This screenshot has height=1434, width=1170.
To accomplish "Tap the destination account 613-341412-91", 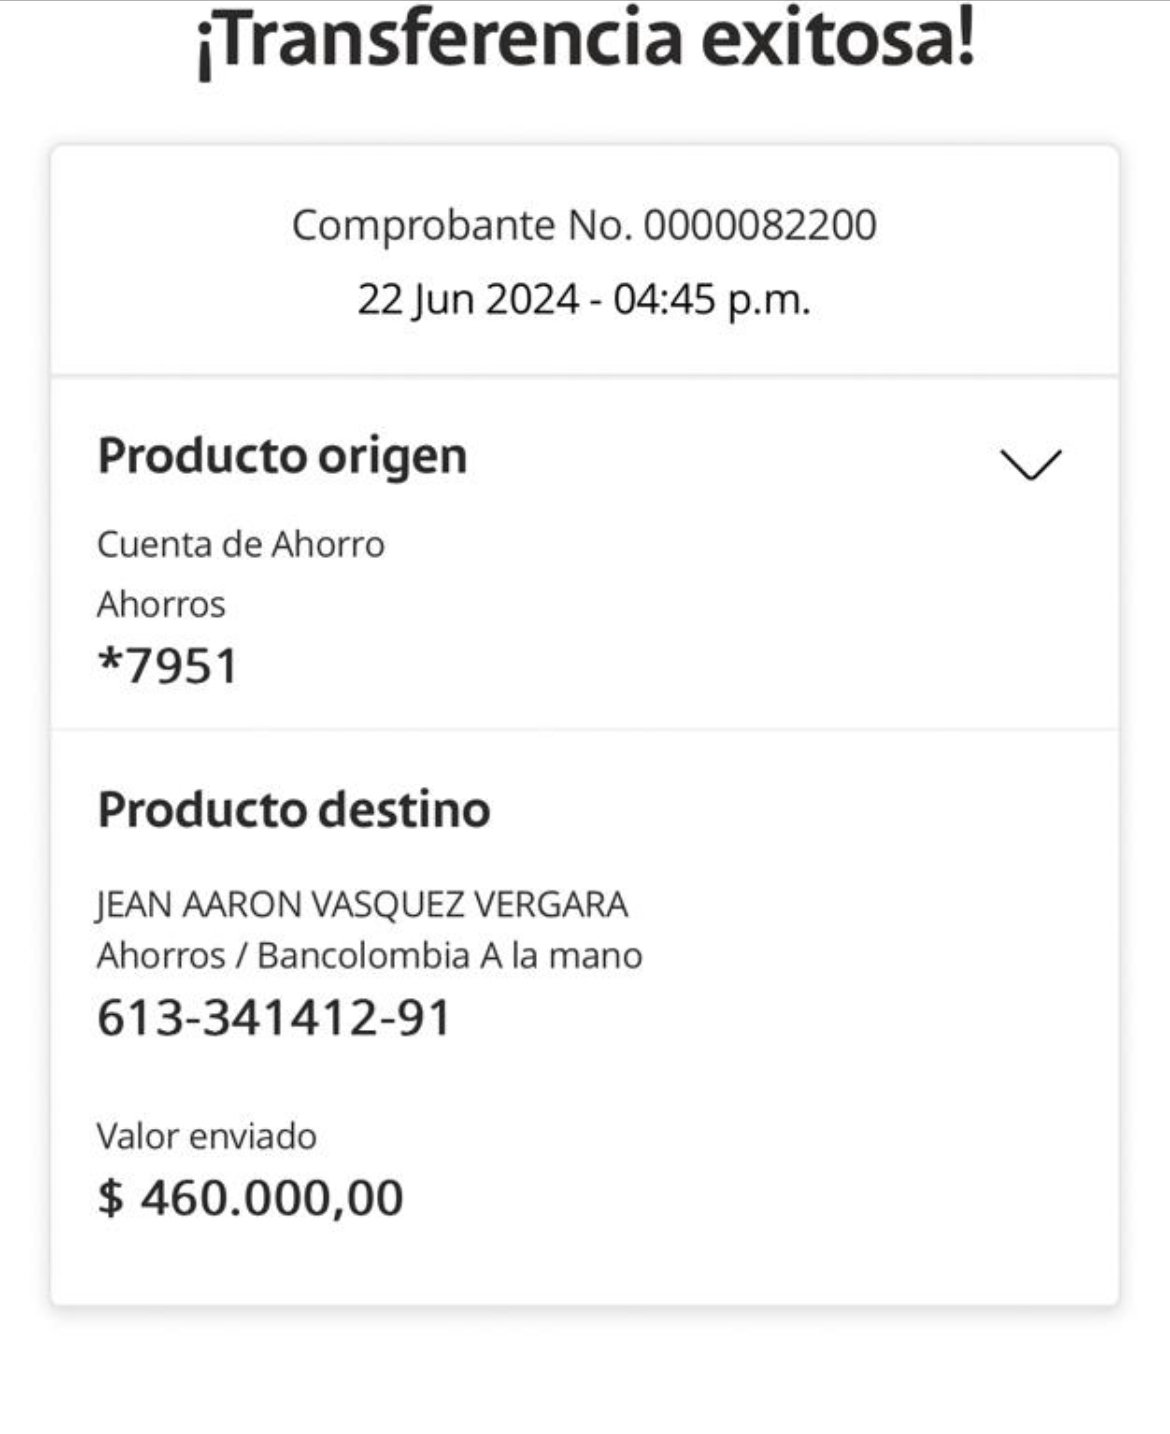I will pos(274,1018).
